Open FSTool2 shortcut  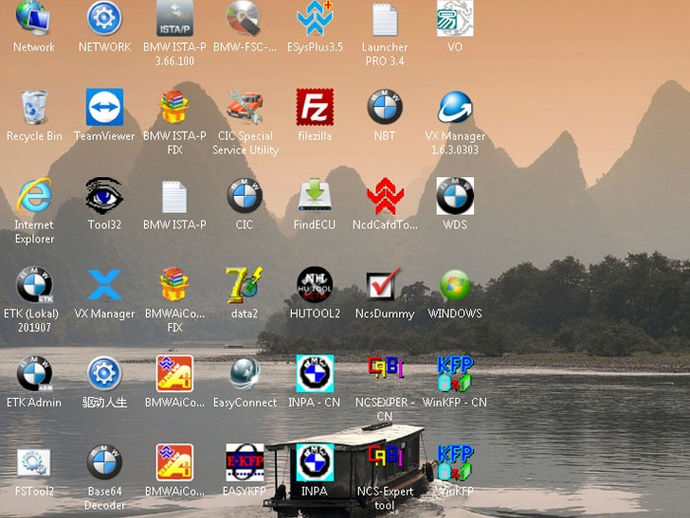[34, 463]
